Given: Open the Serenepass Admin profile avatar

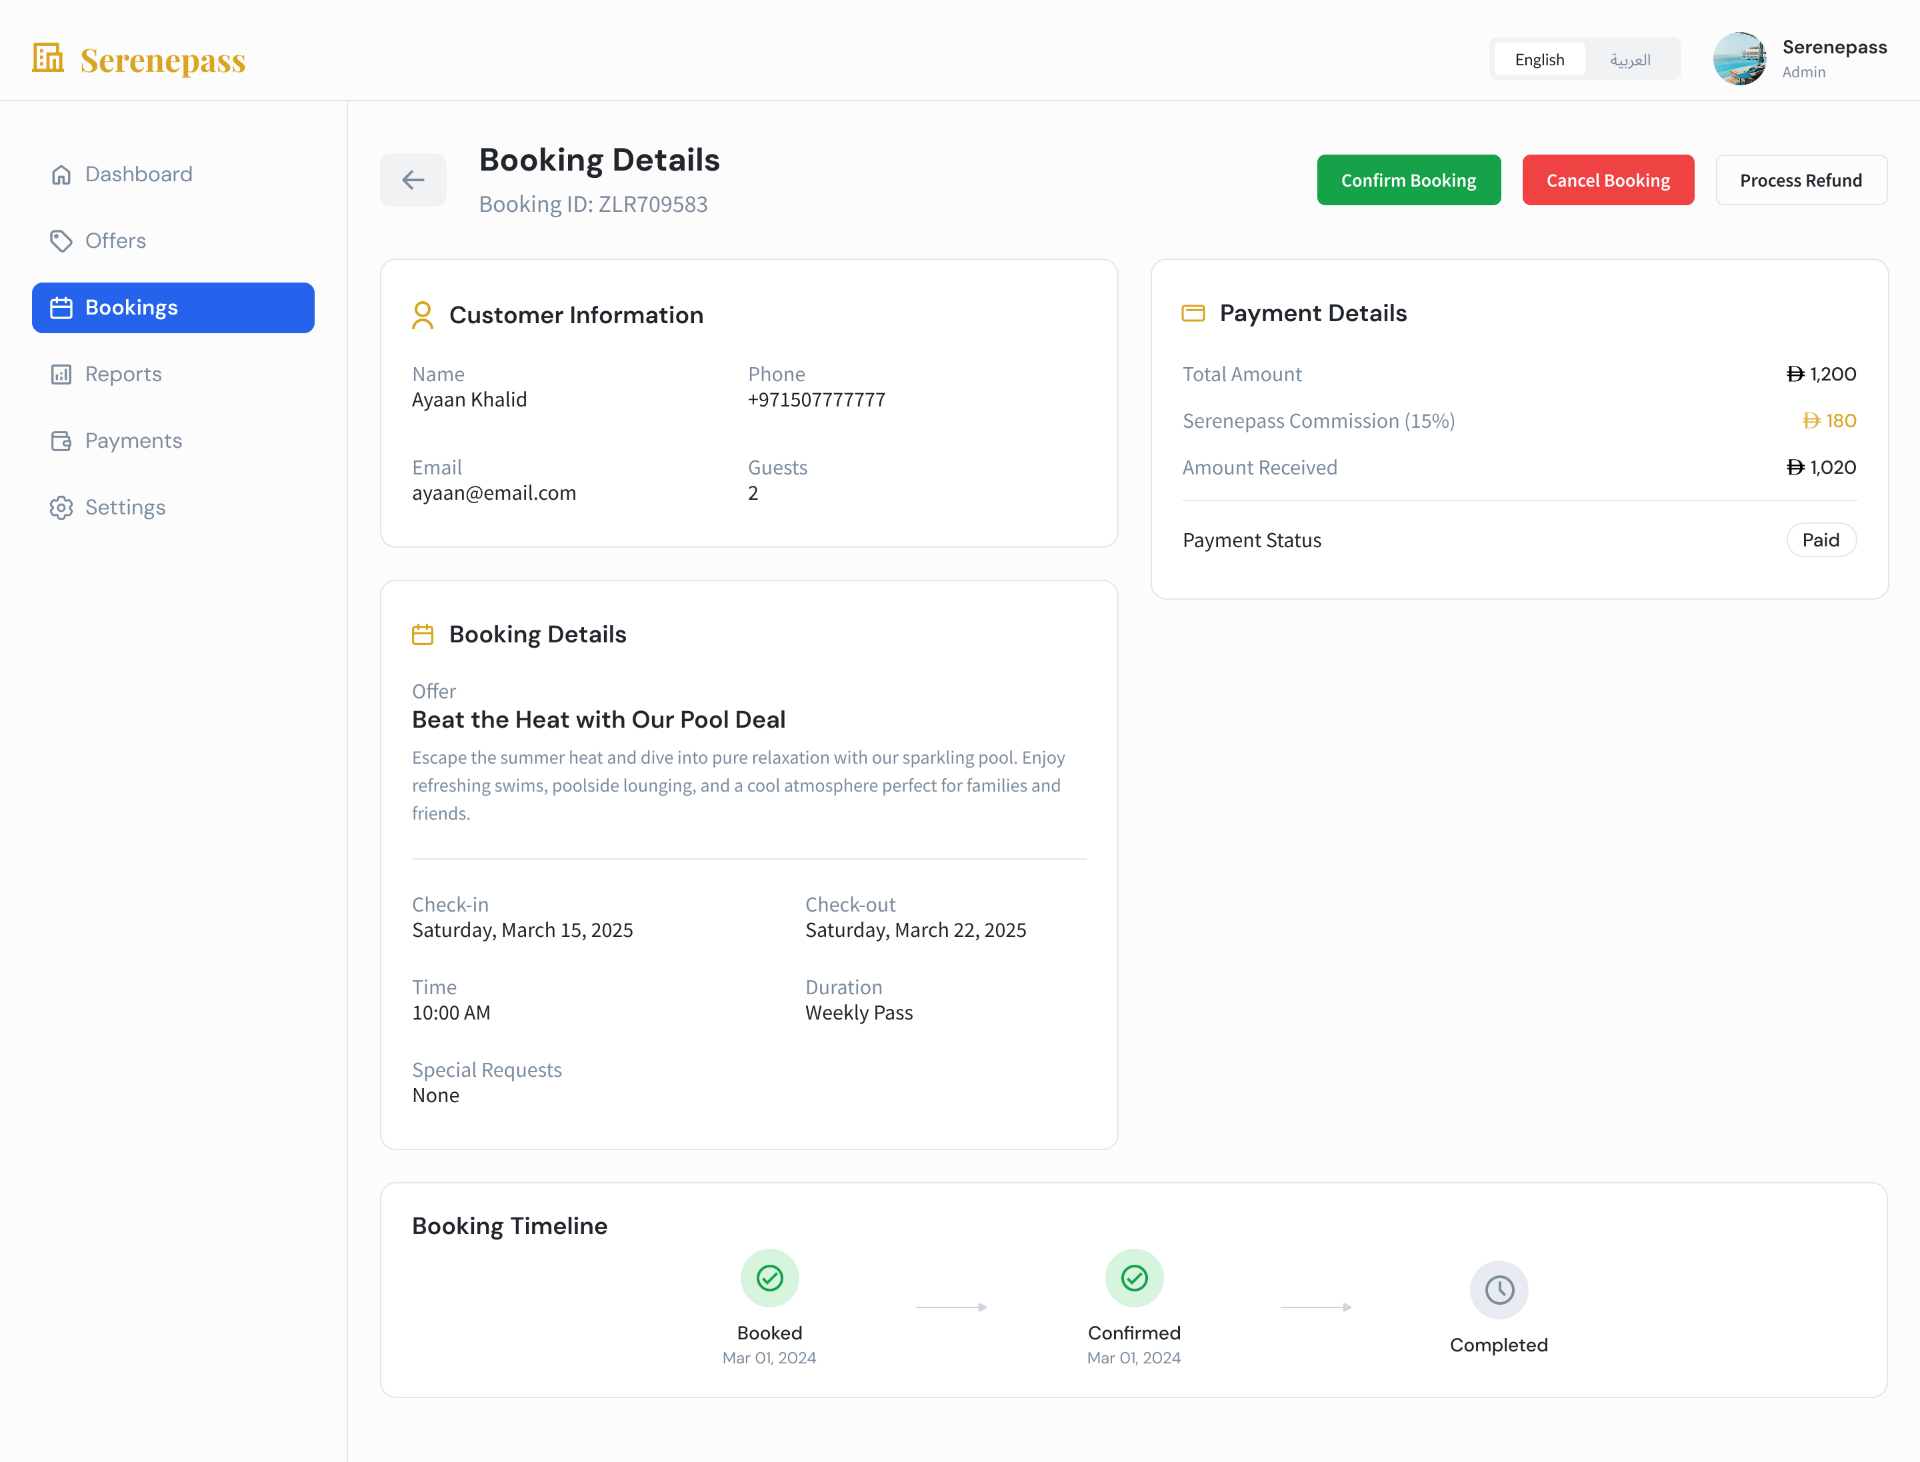Looking at the screenshot, I should click(x=1740, y=59).
